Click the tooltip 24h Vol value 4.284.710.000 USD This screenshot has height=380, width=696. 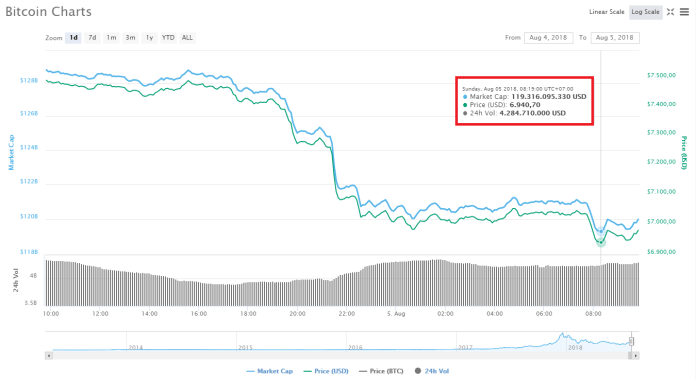[x=532, y=113]
